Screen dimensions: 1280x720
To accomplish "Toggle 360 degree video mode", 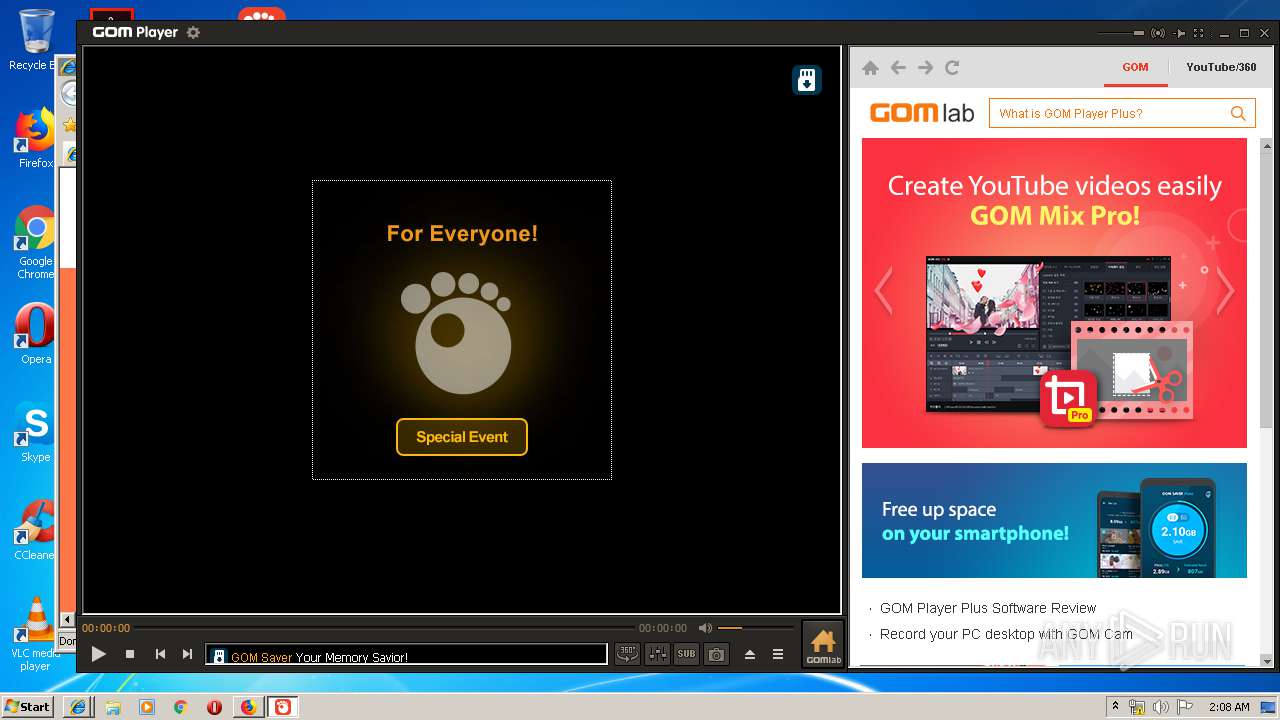I will click(627, 654).
